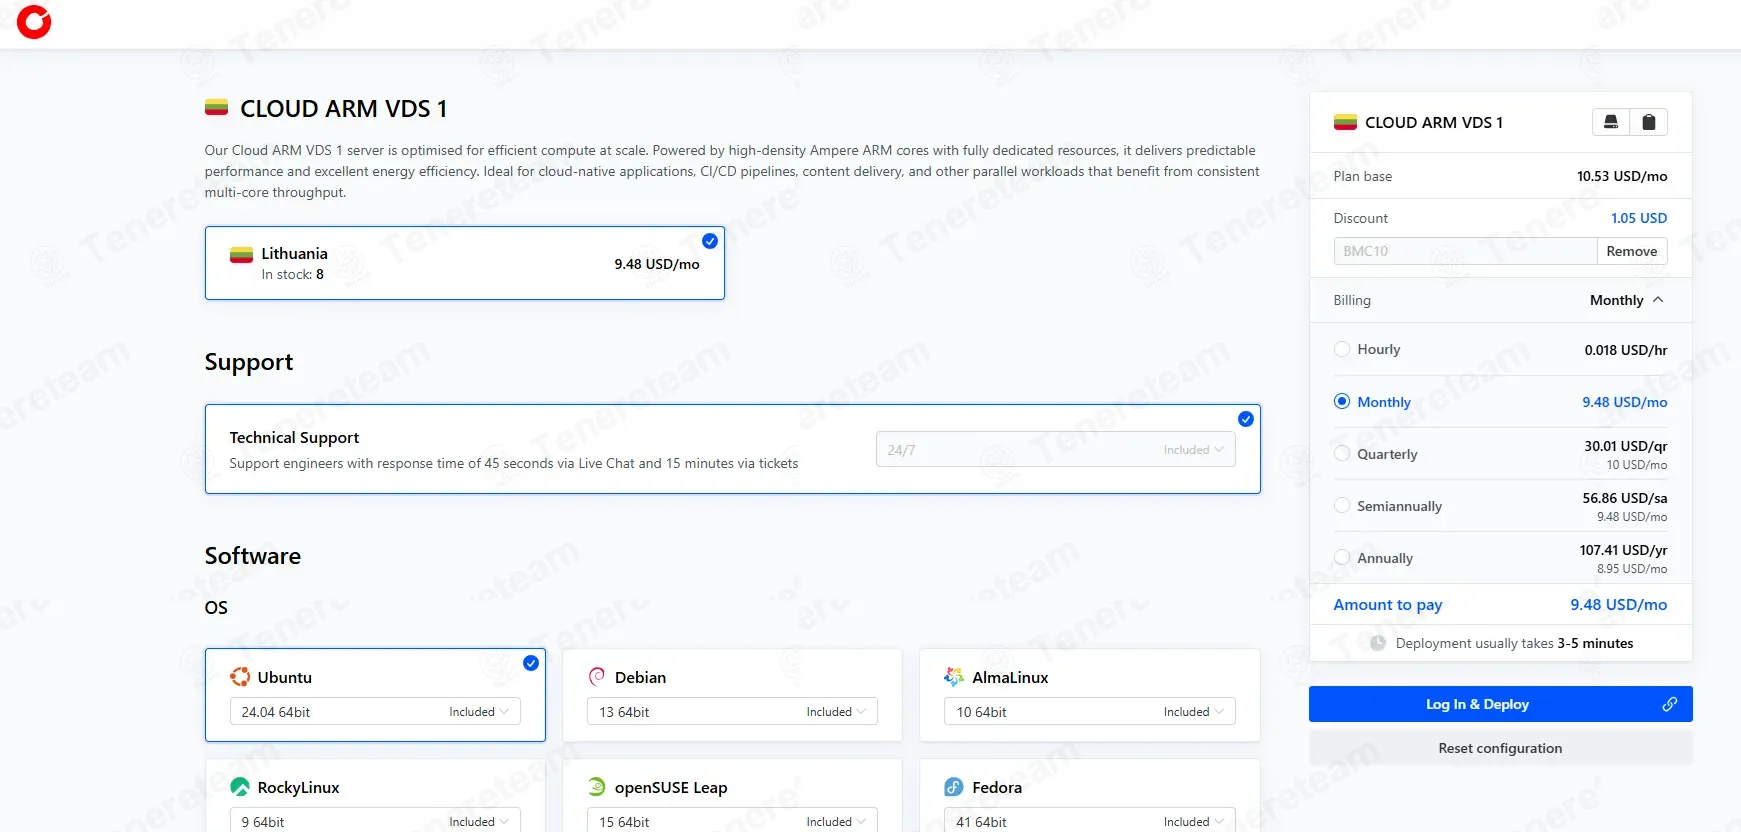Screen dimensions: 1741x832
Task: Open the 24/7 support level dropdown
Action: point(1056,449)
